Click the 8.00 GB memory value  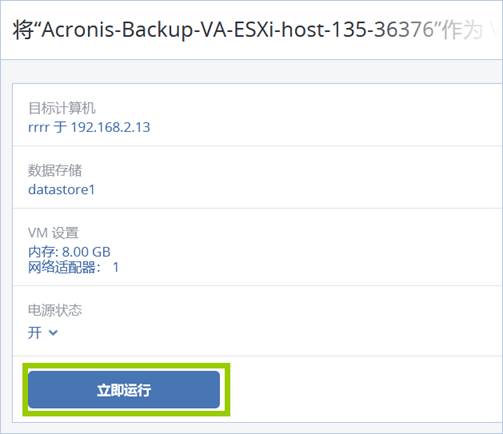[86, 252]
